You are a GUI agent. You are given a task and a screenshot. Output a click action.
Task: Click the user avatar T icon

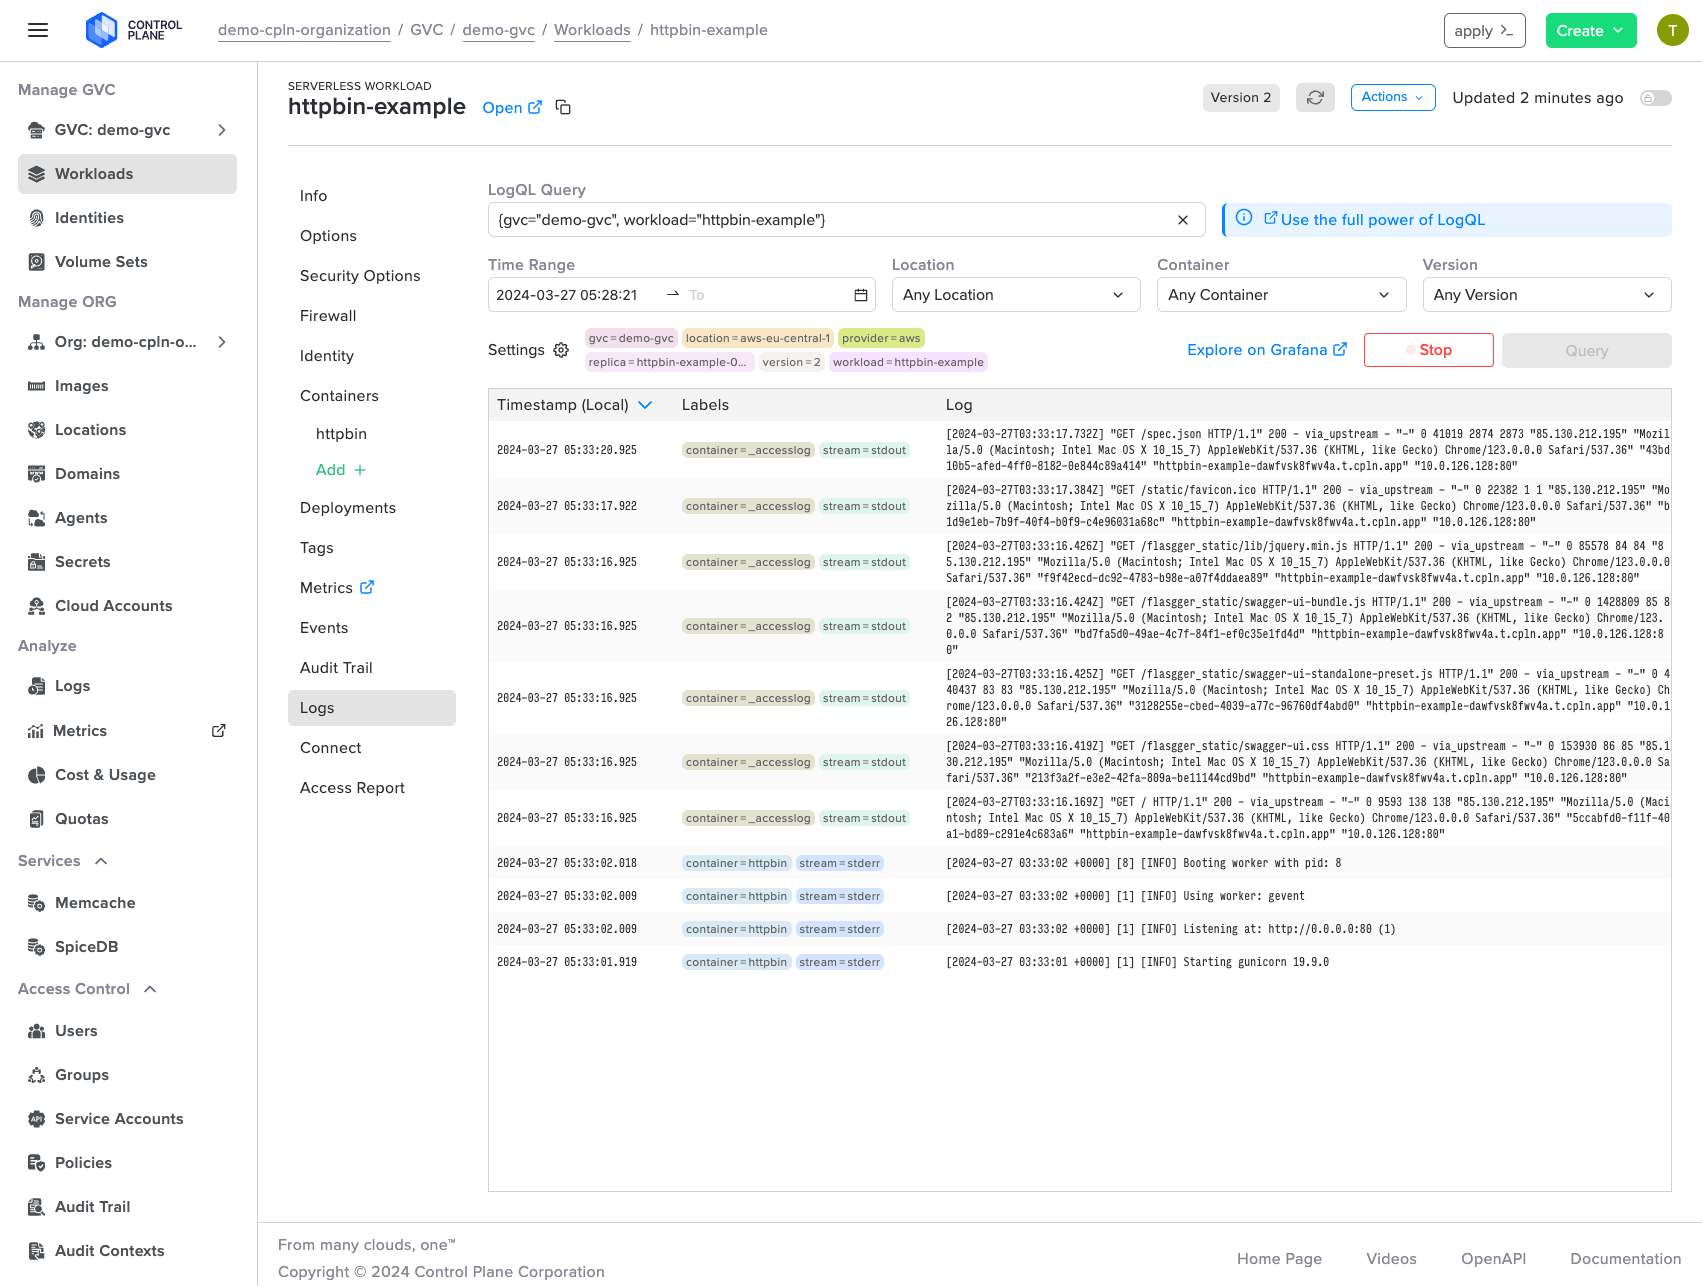point(1672,30)
